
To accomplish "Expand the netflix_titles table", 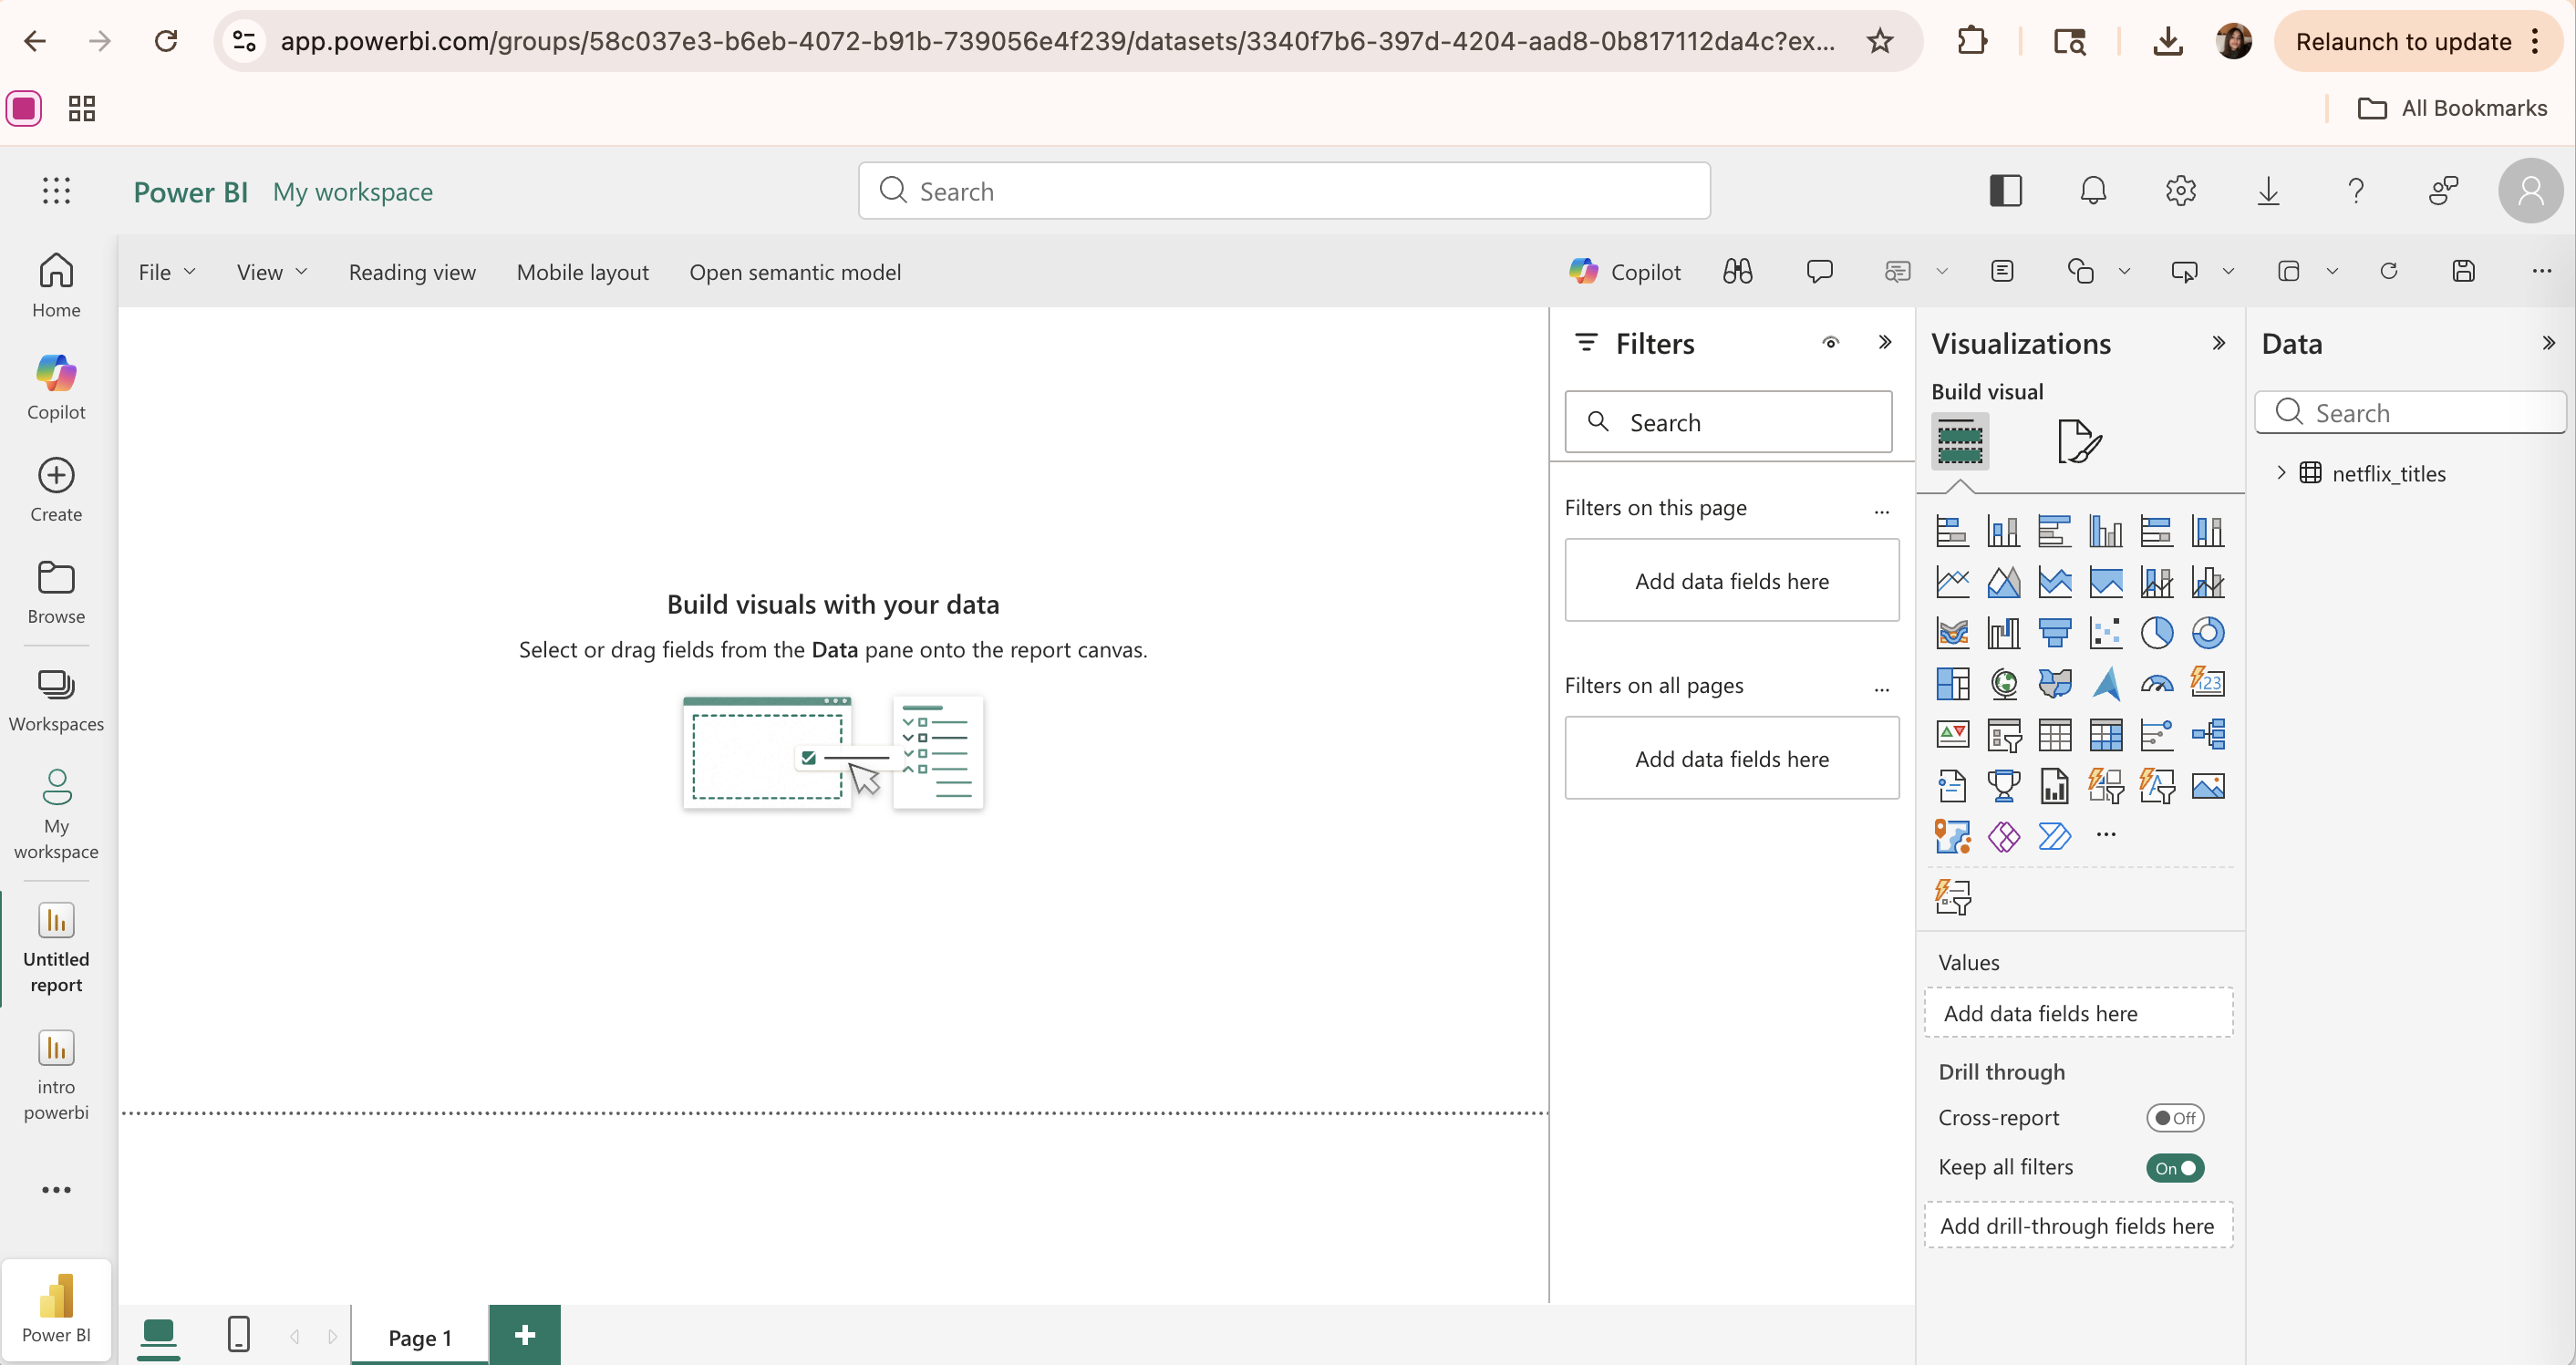I will click(2281, 473).
